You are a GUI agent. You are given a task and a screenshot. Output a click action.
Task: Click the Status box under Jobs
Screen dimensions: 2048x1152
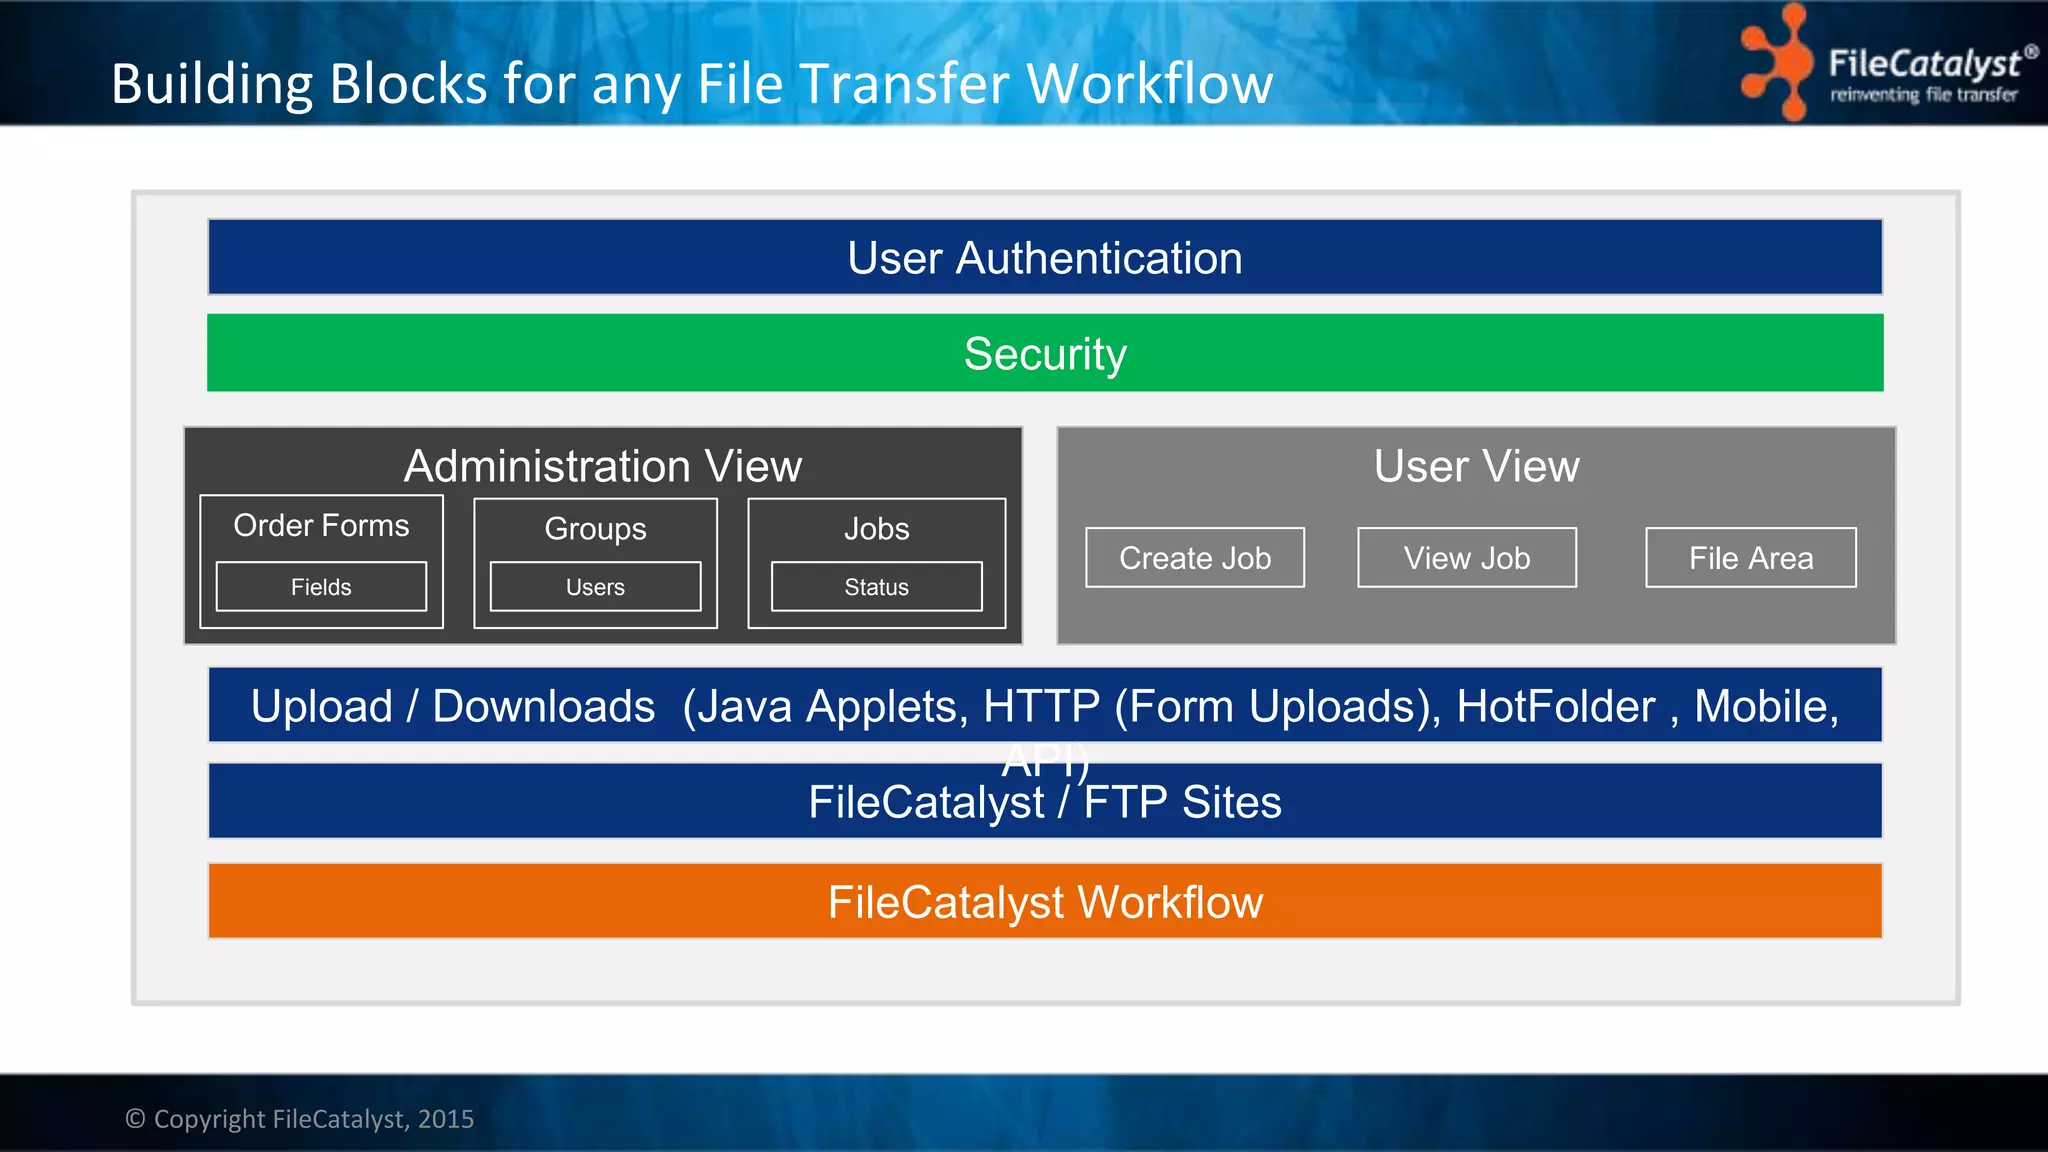coord(877,587)
